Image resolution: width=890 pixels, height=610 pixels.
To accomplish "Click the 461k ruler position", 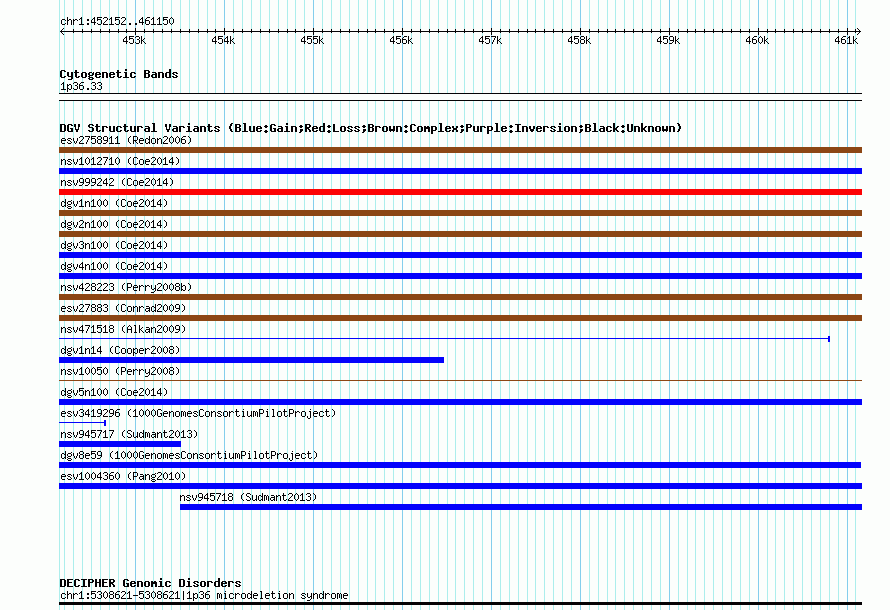I will (x=846, y=40).
